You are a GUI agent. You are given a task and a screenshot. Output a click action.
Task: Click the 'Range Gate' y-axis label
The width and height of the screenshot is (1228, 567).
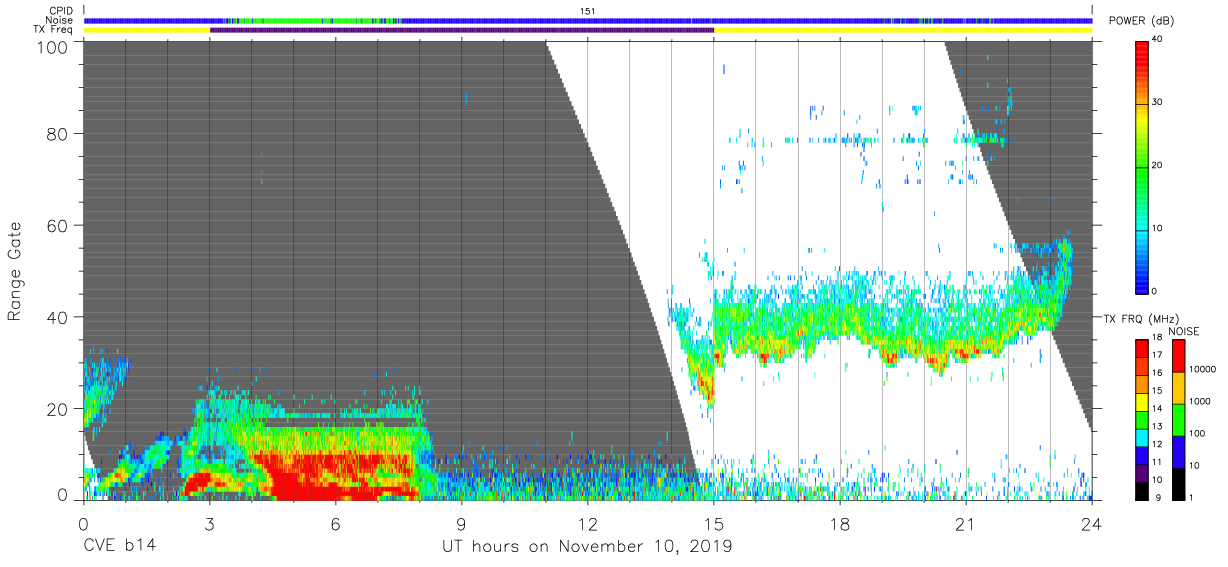pos(15,271)
